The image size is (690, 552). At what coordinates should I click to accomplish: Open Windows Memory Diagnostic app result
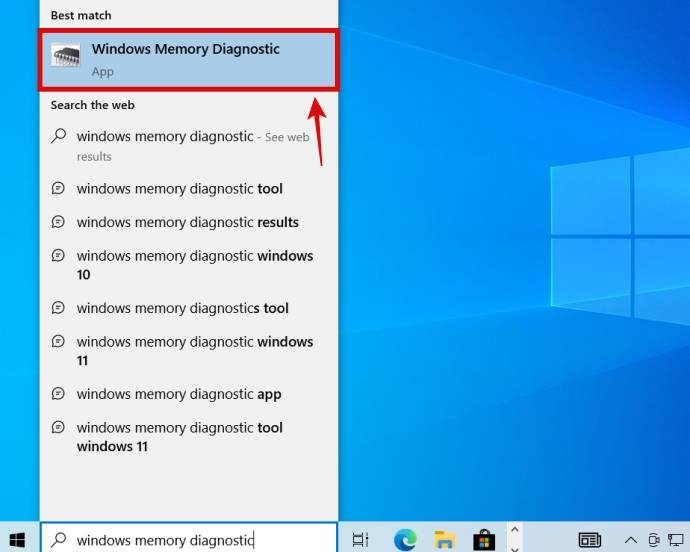click(x=189, y=60)
